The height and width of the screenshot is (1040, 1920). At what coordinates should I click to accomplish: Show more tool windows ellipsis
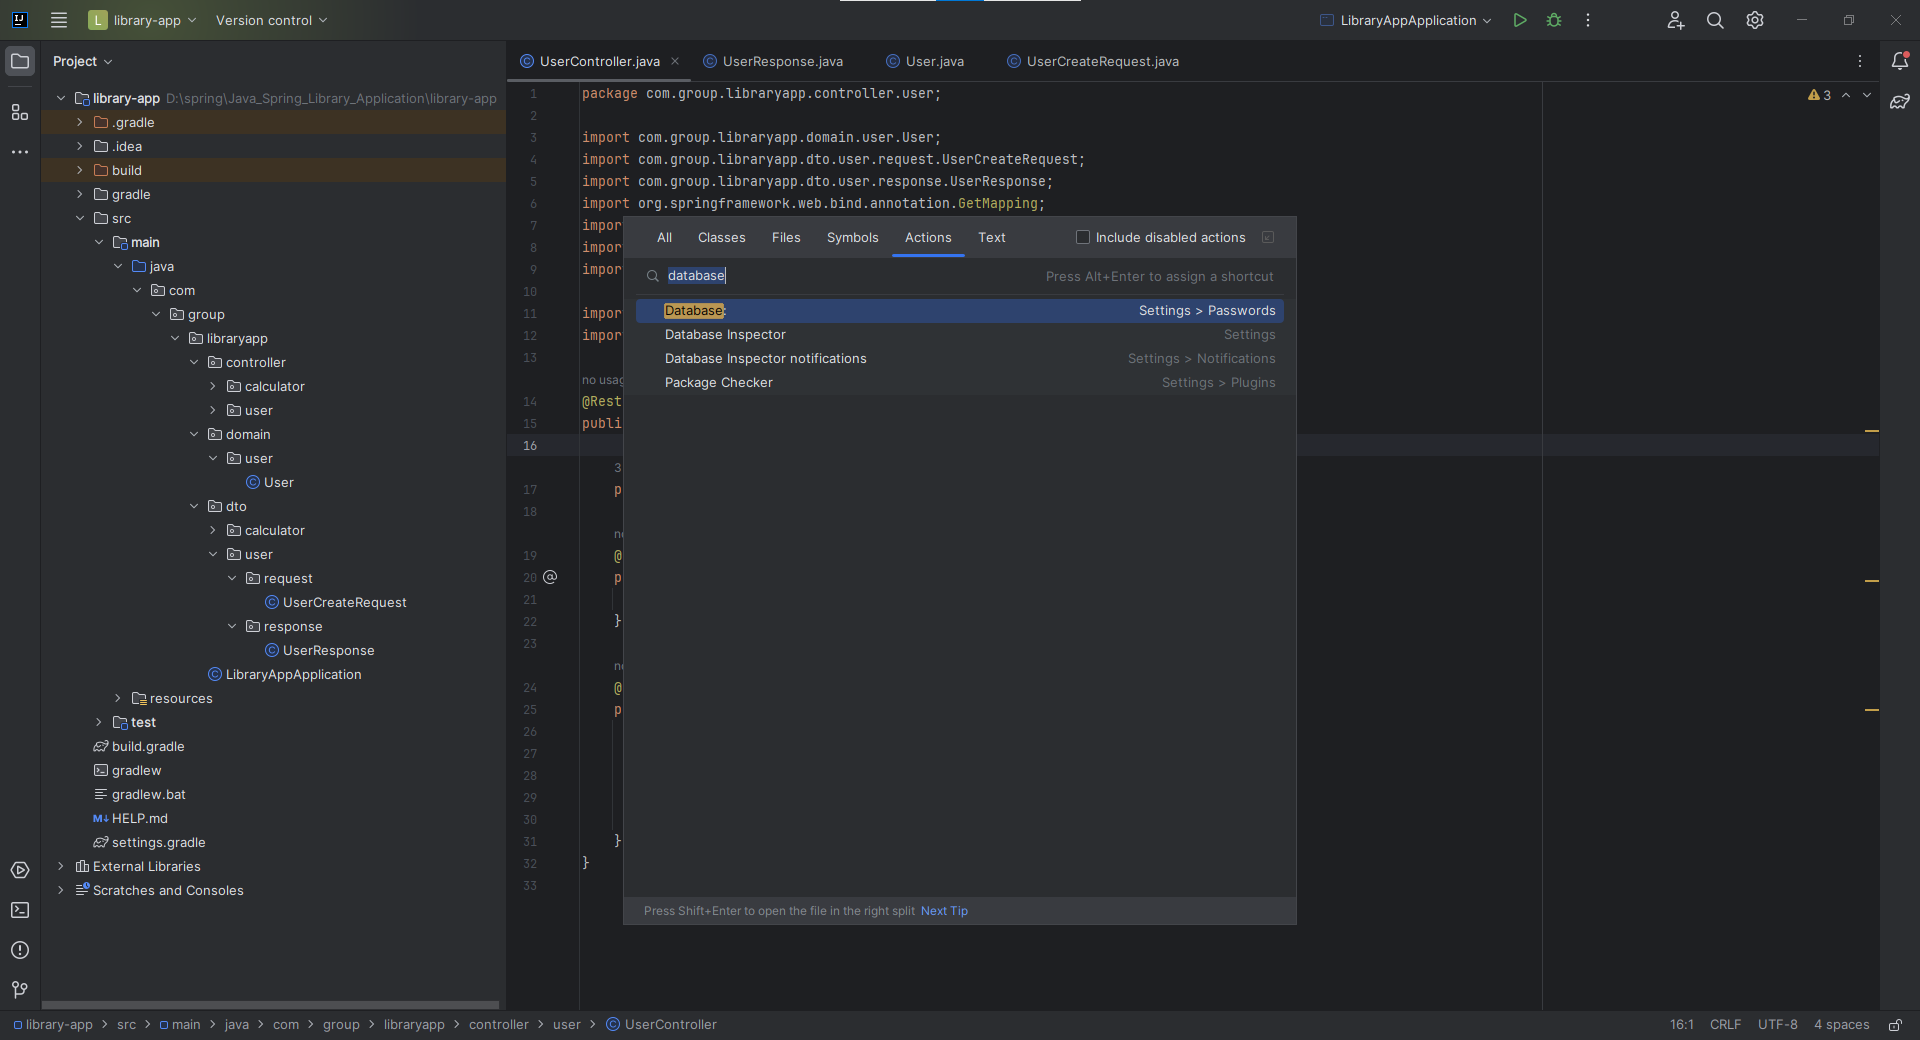click(20, 152)
